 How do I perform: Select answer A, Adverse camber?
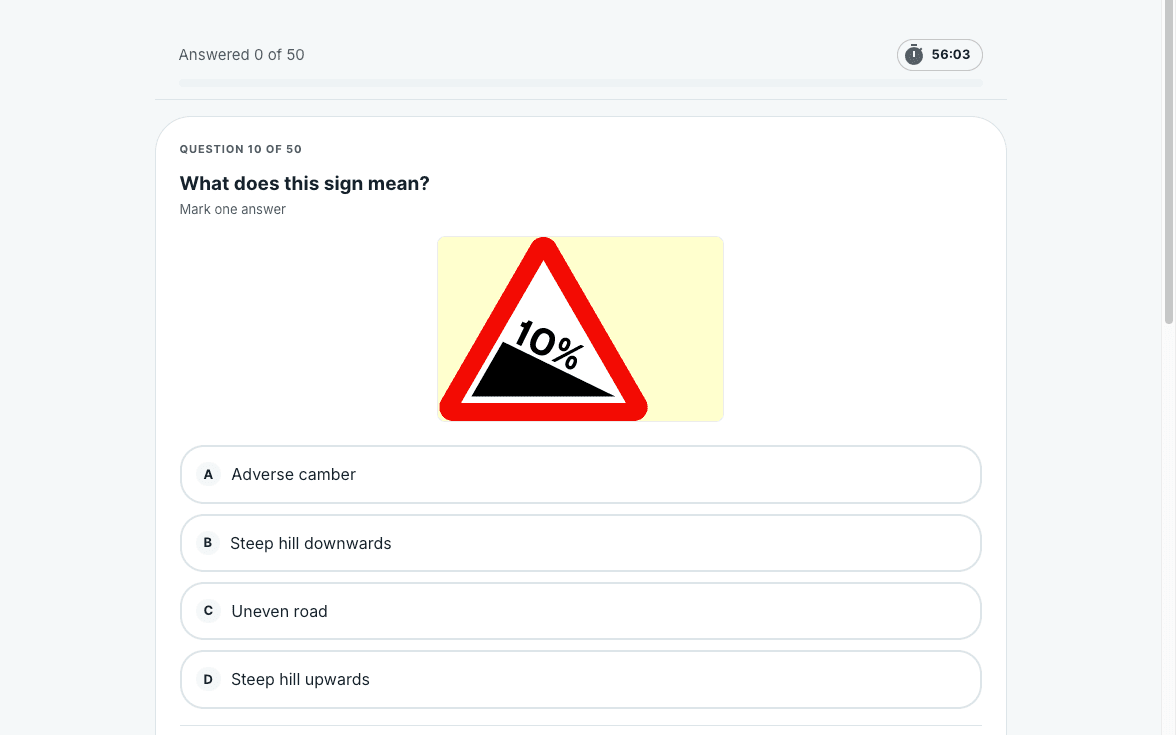point(580,475)
